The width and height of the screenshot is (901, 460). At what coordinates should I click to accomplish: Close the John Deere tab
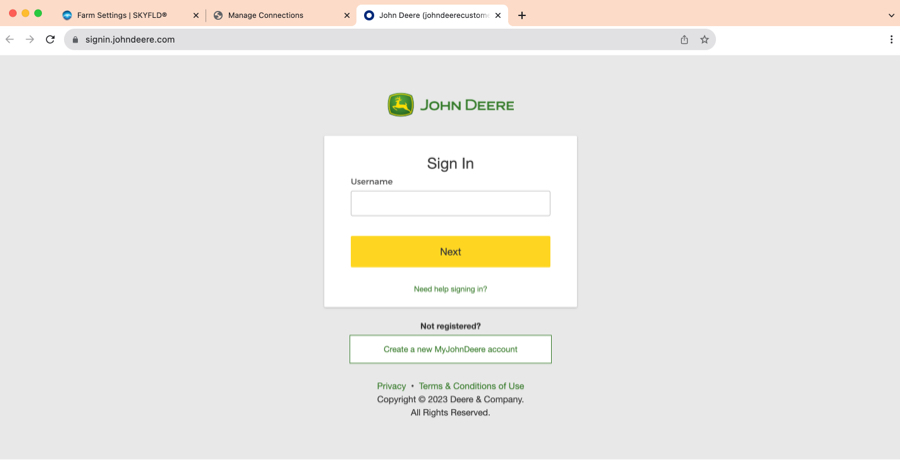pyautogui.click(x=498, y=16)
